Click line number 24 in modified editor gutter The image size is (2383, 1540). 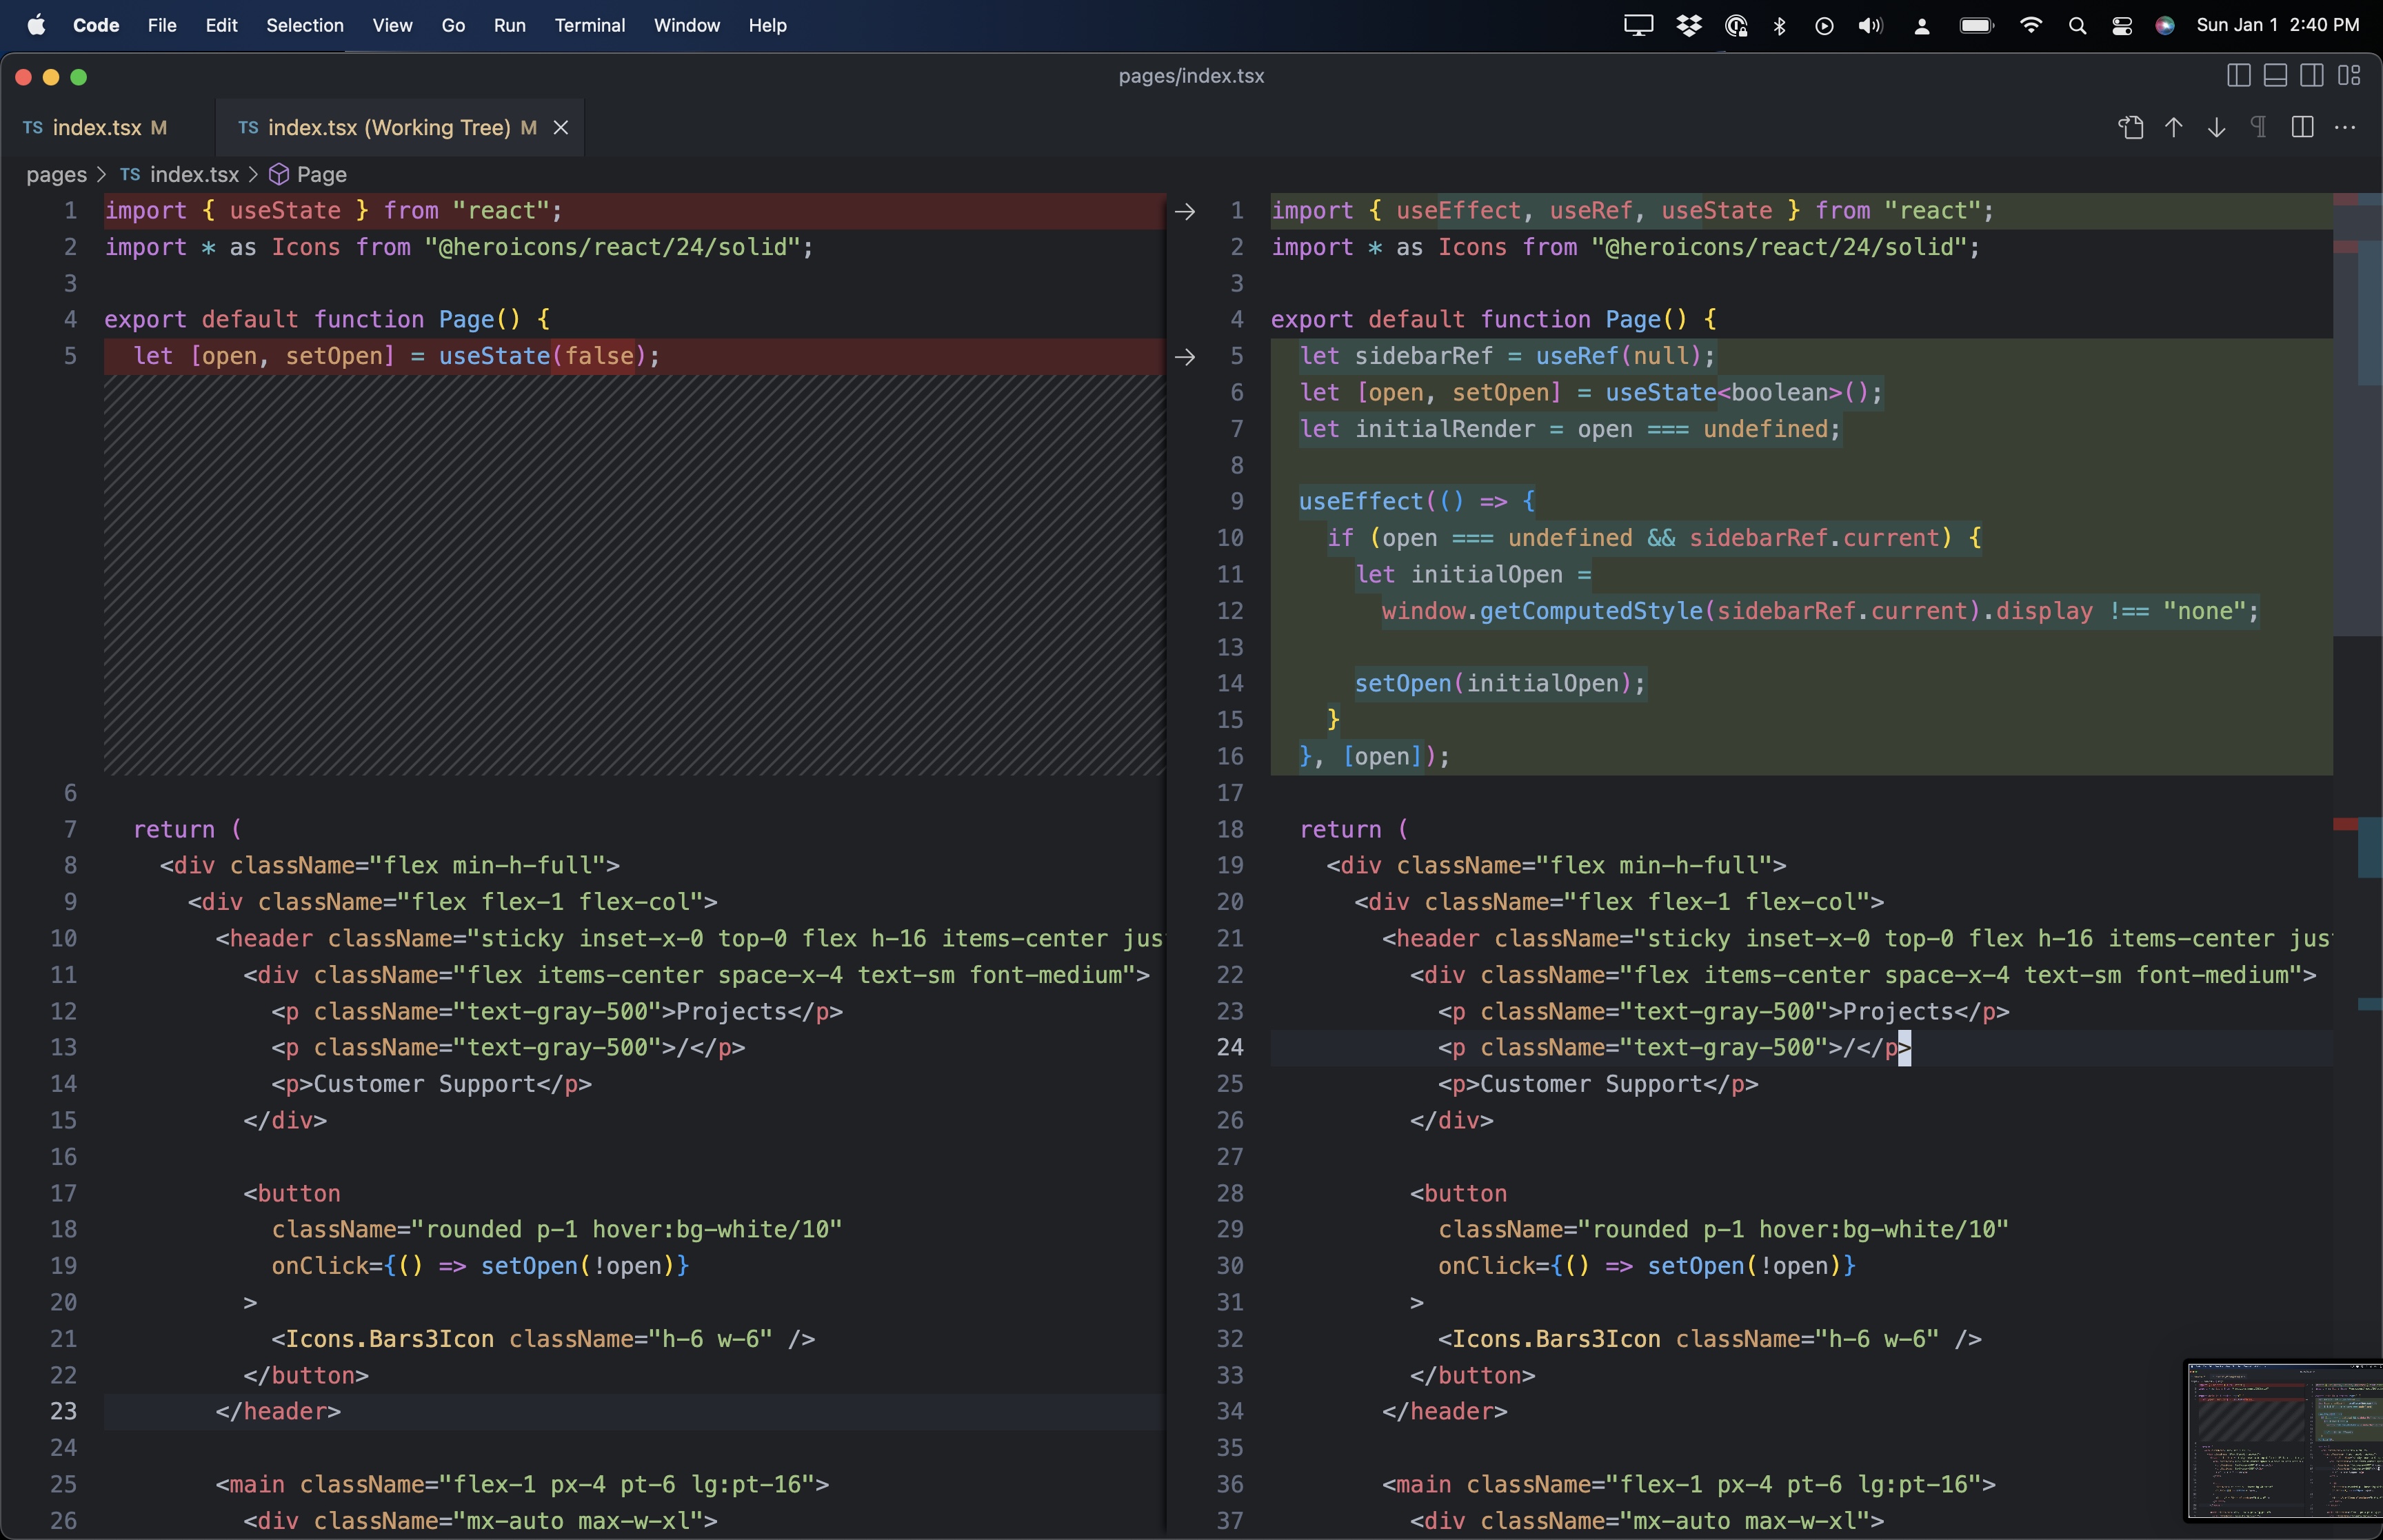pyautogui.click(x=1230, y=1048)
